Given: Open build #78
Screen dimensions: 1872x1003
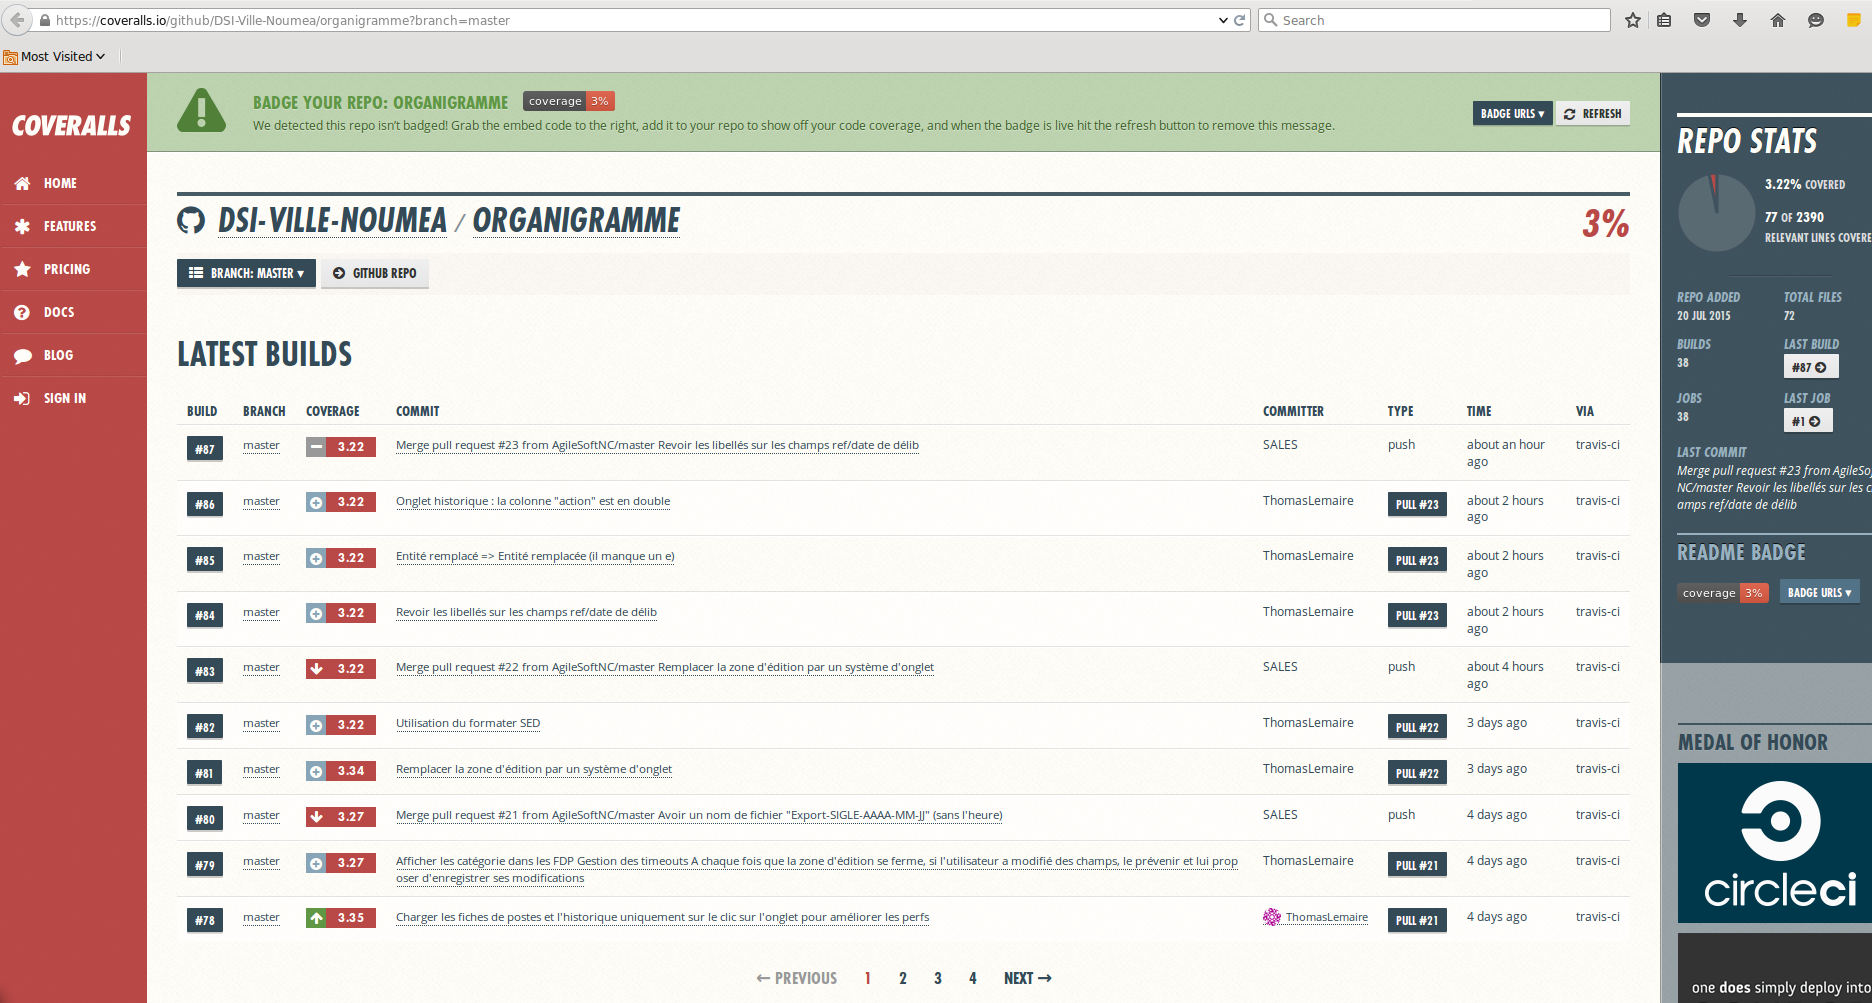Looking at the screenshot, I should [204, 921].
